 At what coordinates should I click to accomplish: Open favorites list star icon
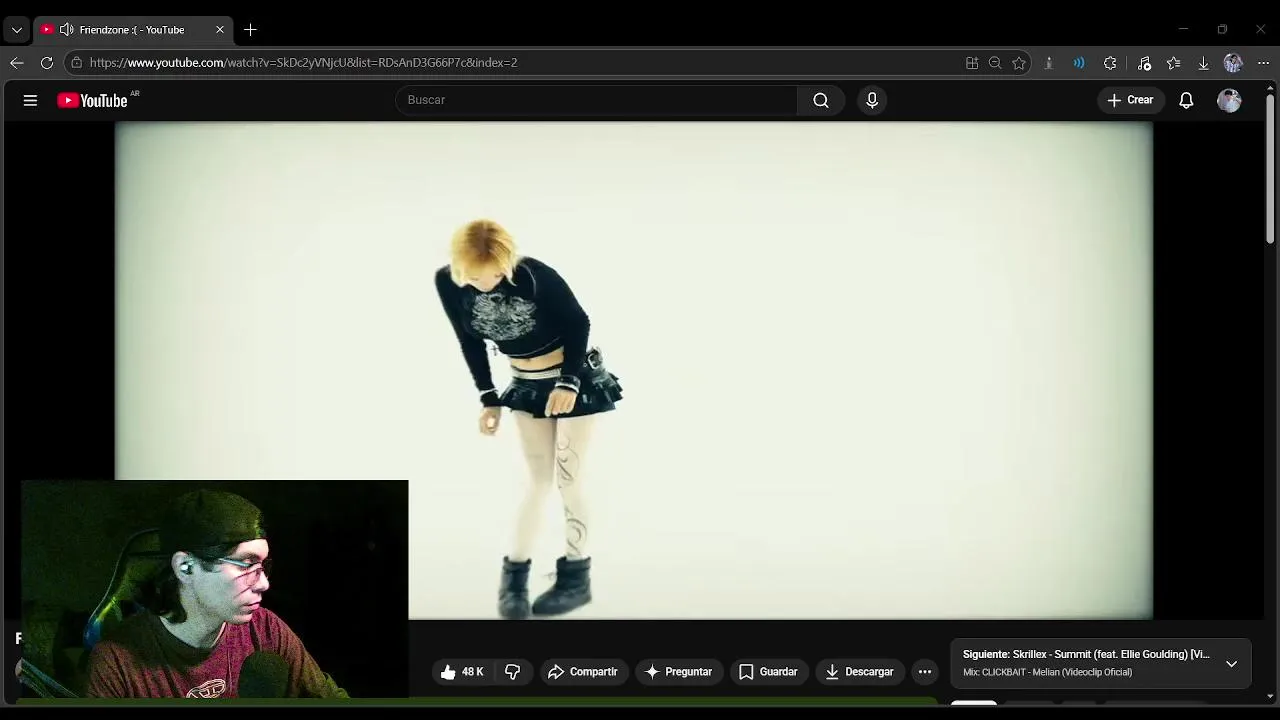pyautogui.click(x=1173, y=63)
